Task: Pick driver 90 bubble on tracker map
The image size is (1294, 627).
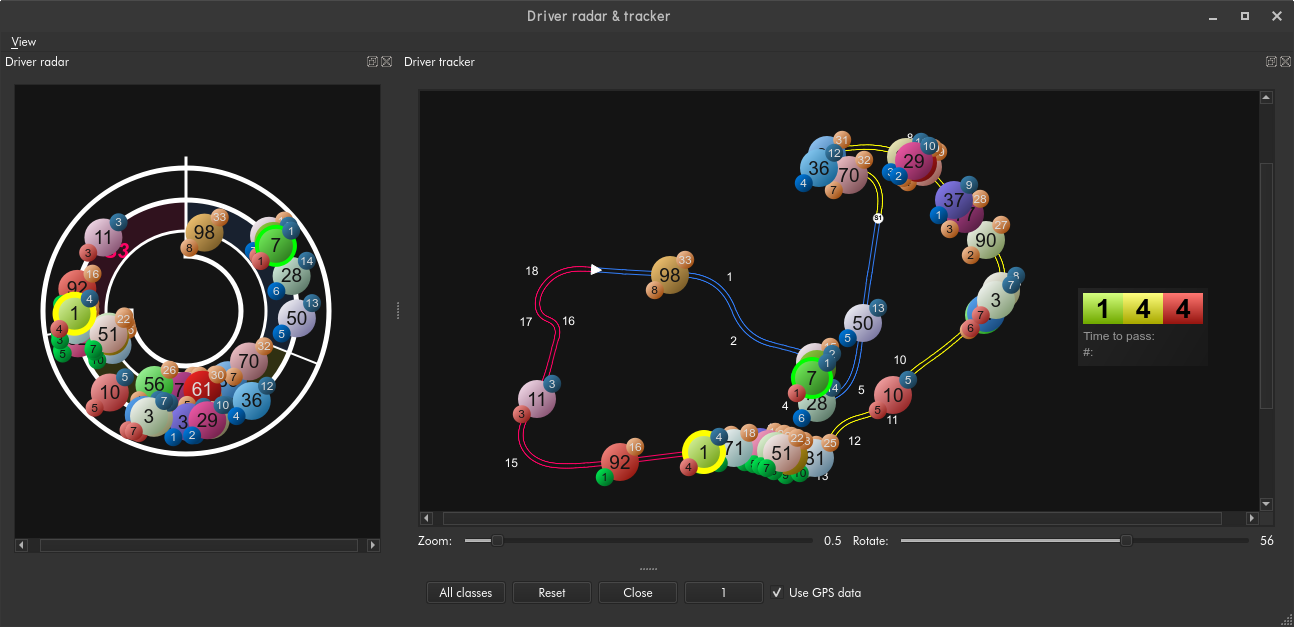Action: click(x=985, y=241)
